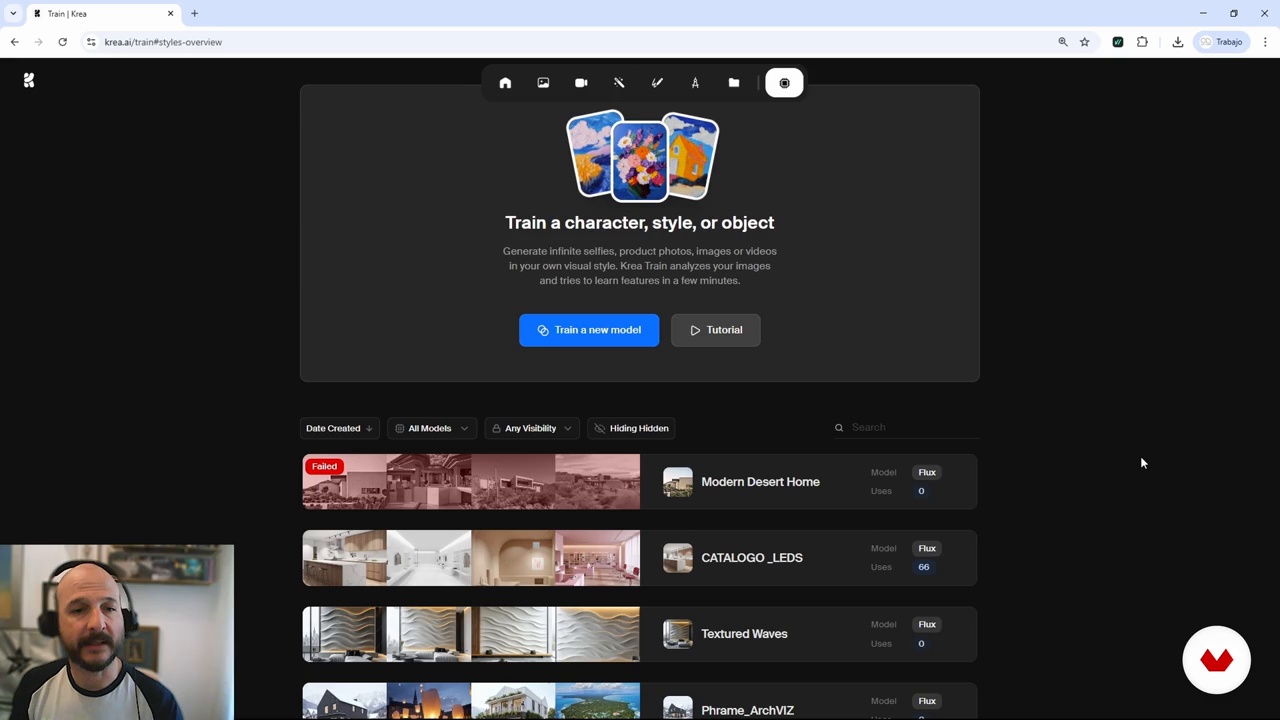Open the Video tool camera icon
This screenshot has width=1280, height=720.
coord(581,83)
